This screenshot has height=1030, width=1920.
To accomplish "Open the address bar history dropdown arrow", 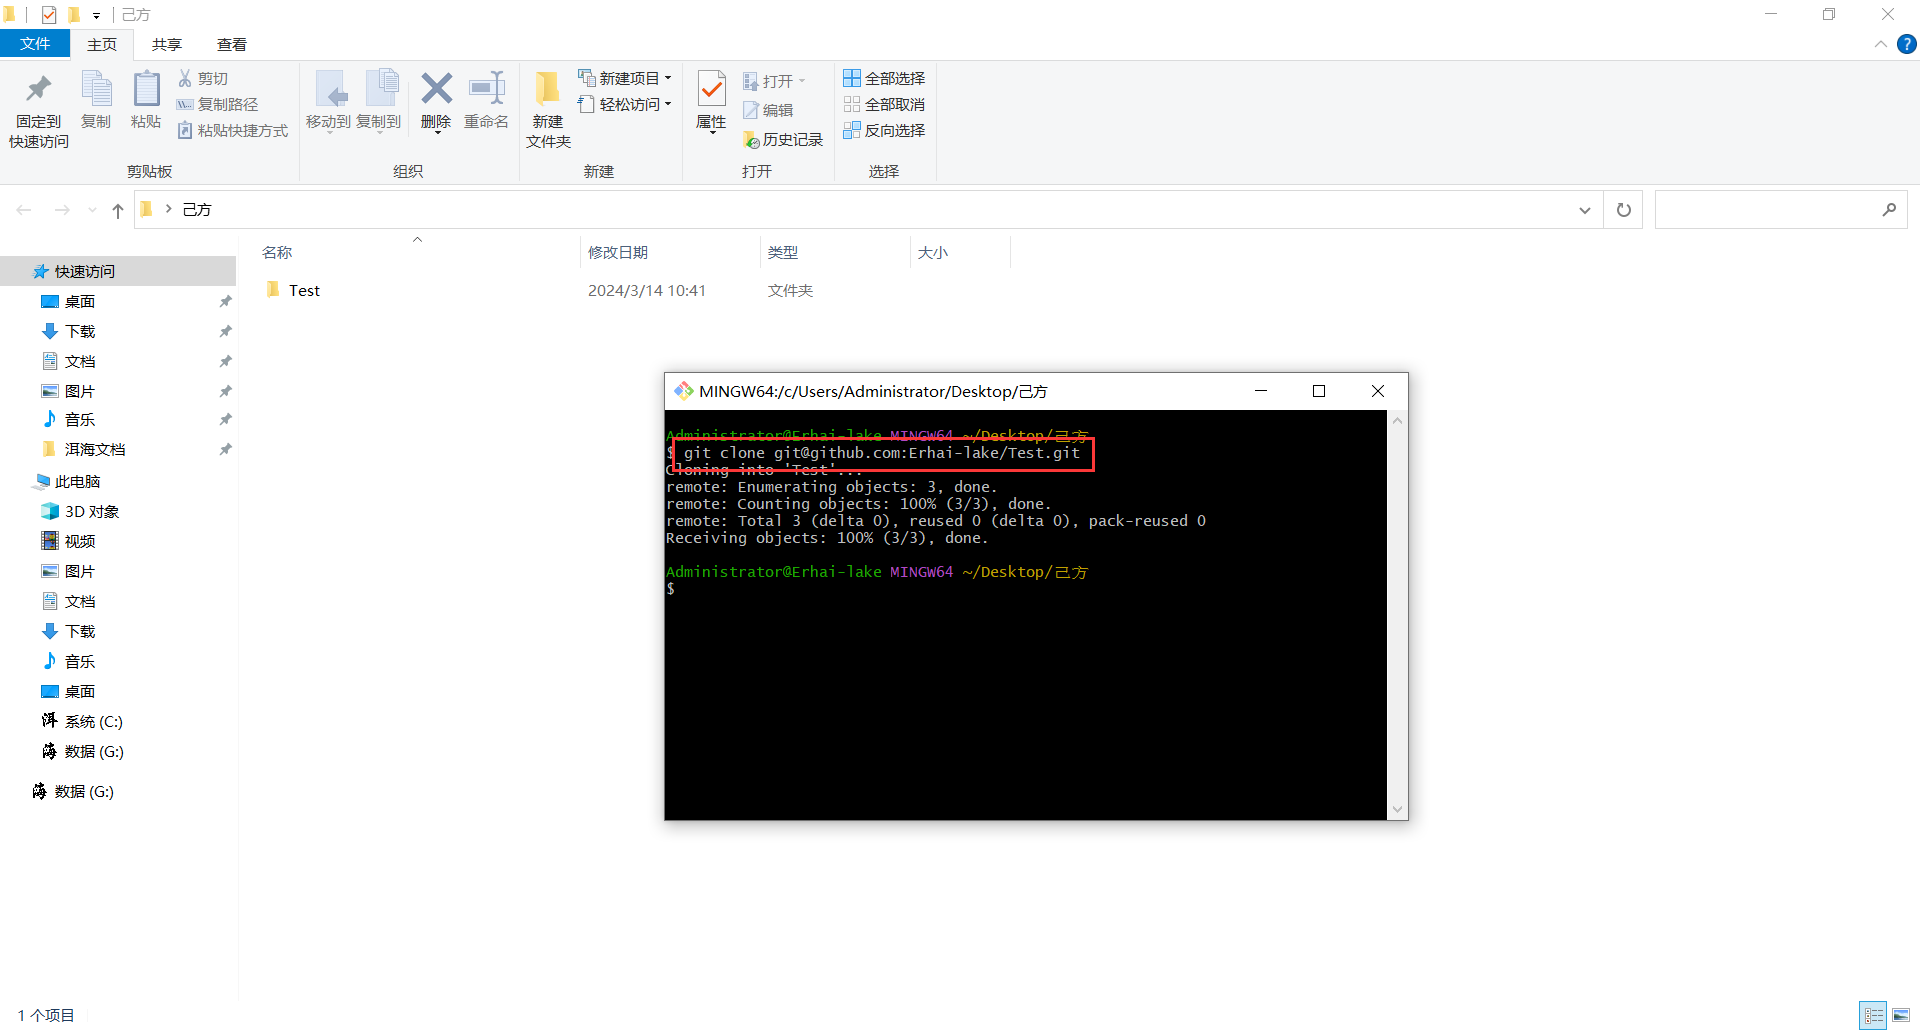I will 1584,210.
